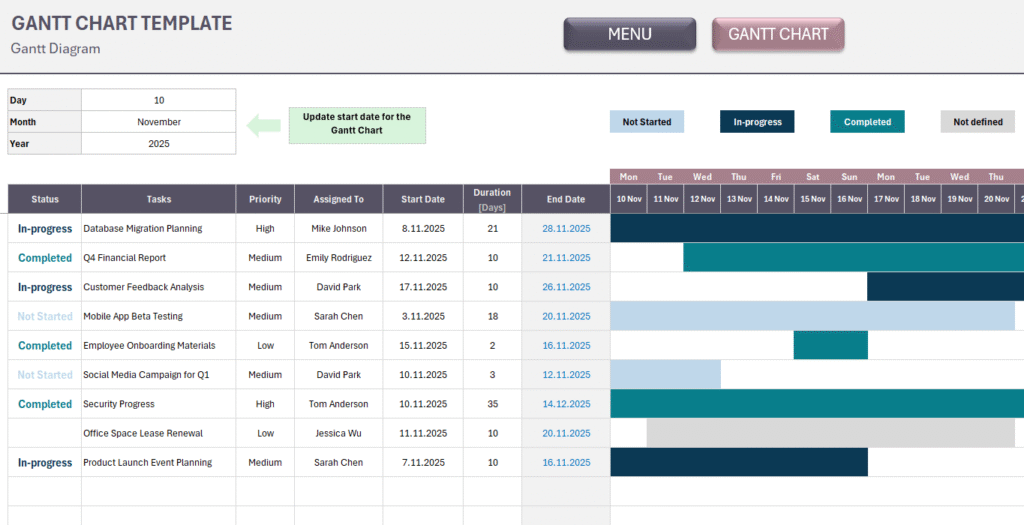Click the 10 Nov date header

tap(629, 199)
